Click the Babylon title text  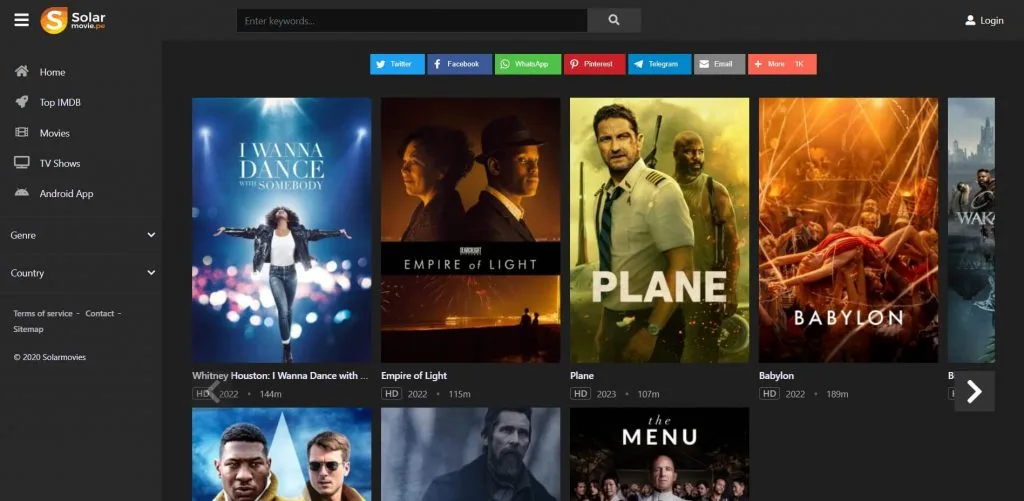tap(776, 376)
